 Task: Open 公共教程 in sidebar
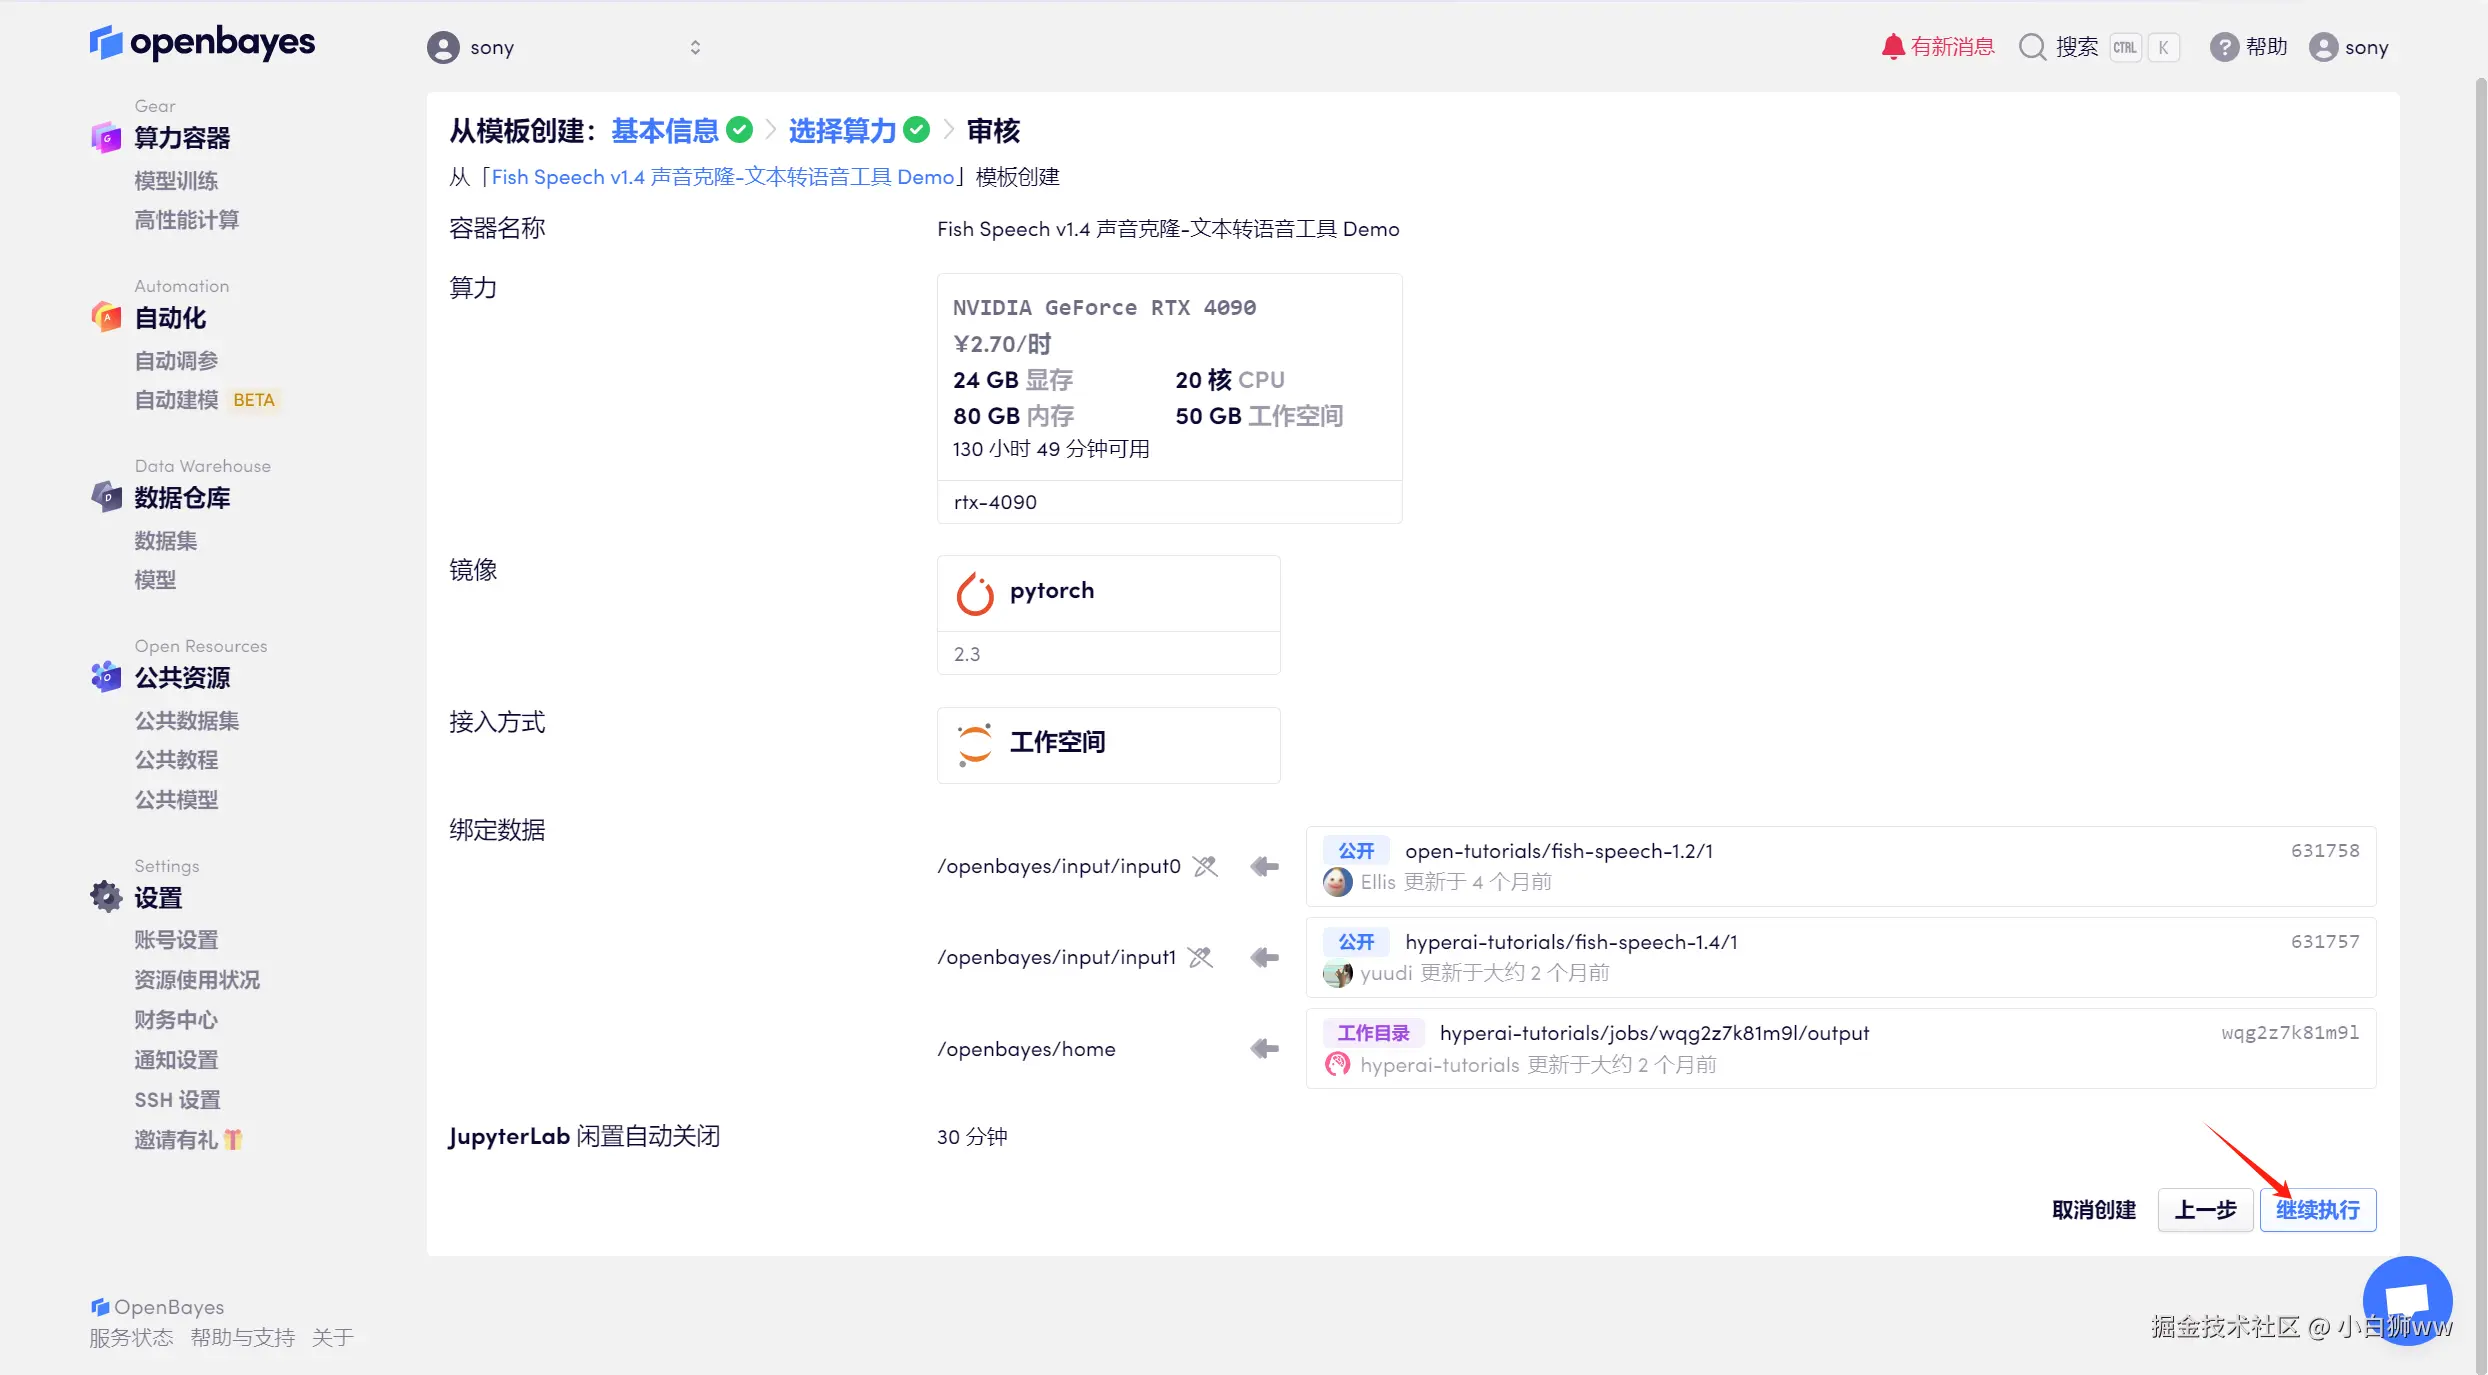coord(176,760)
